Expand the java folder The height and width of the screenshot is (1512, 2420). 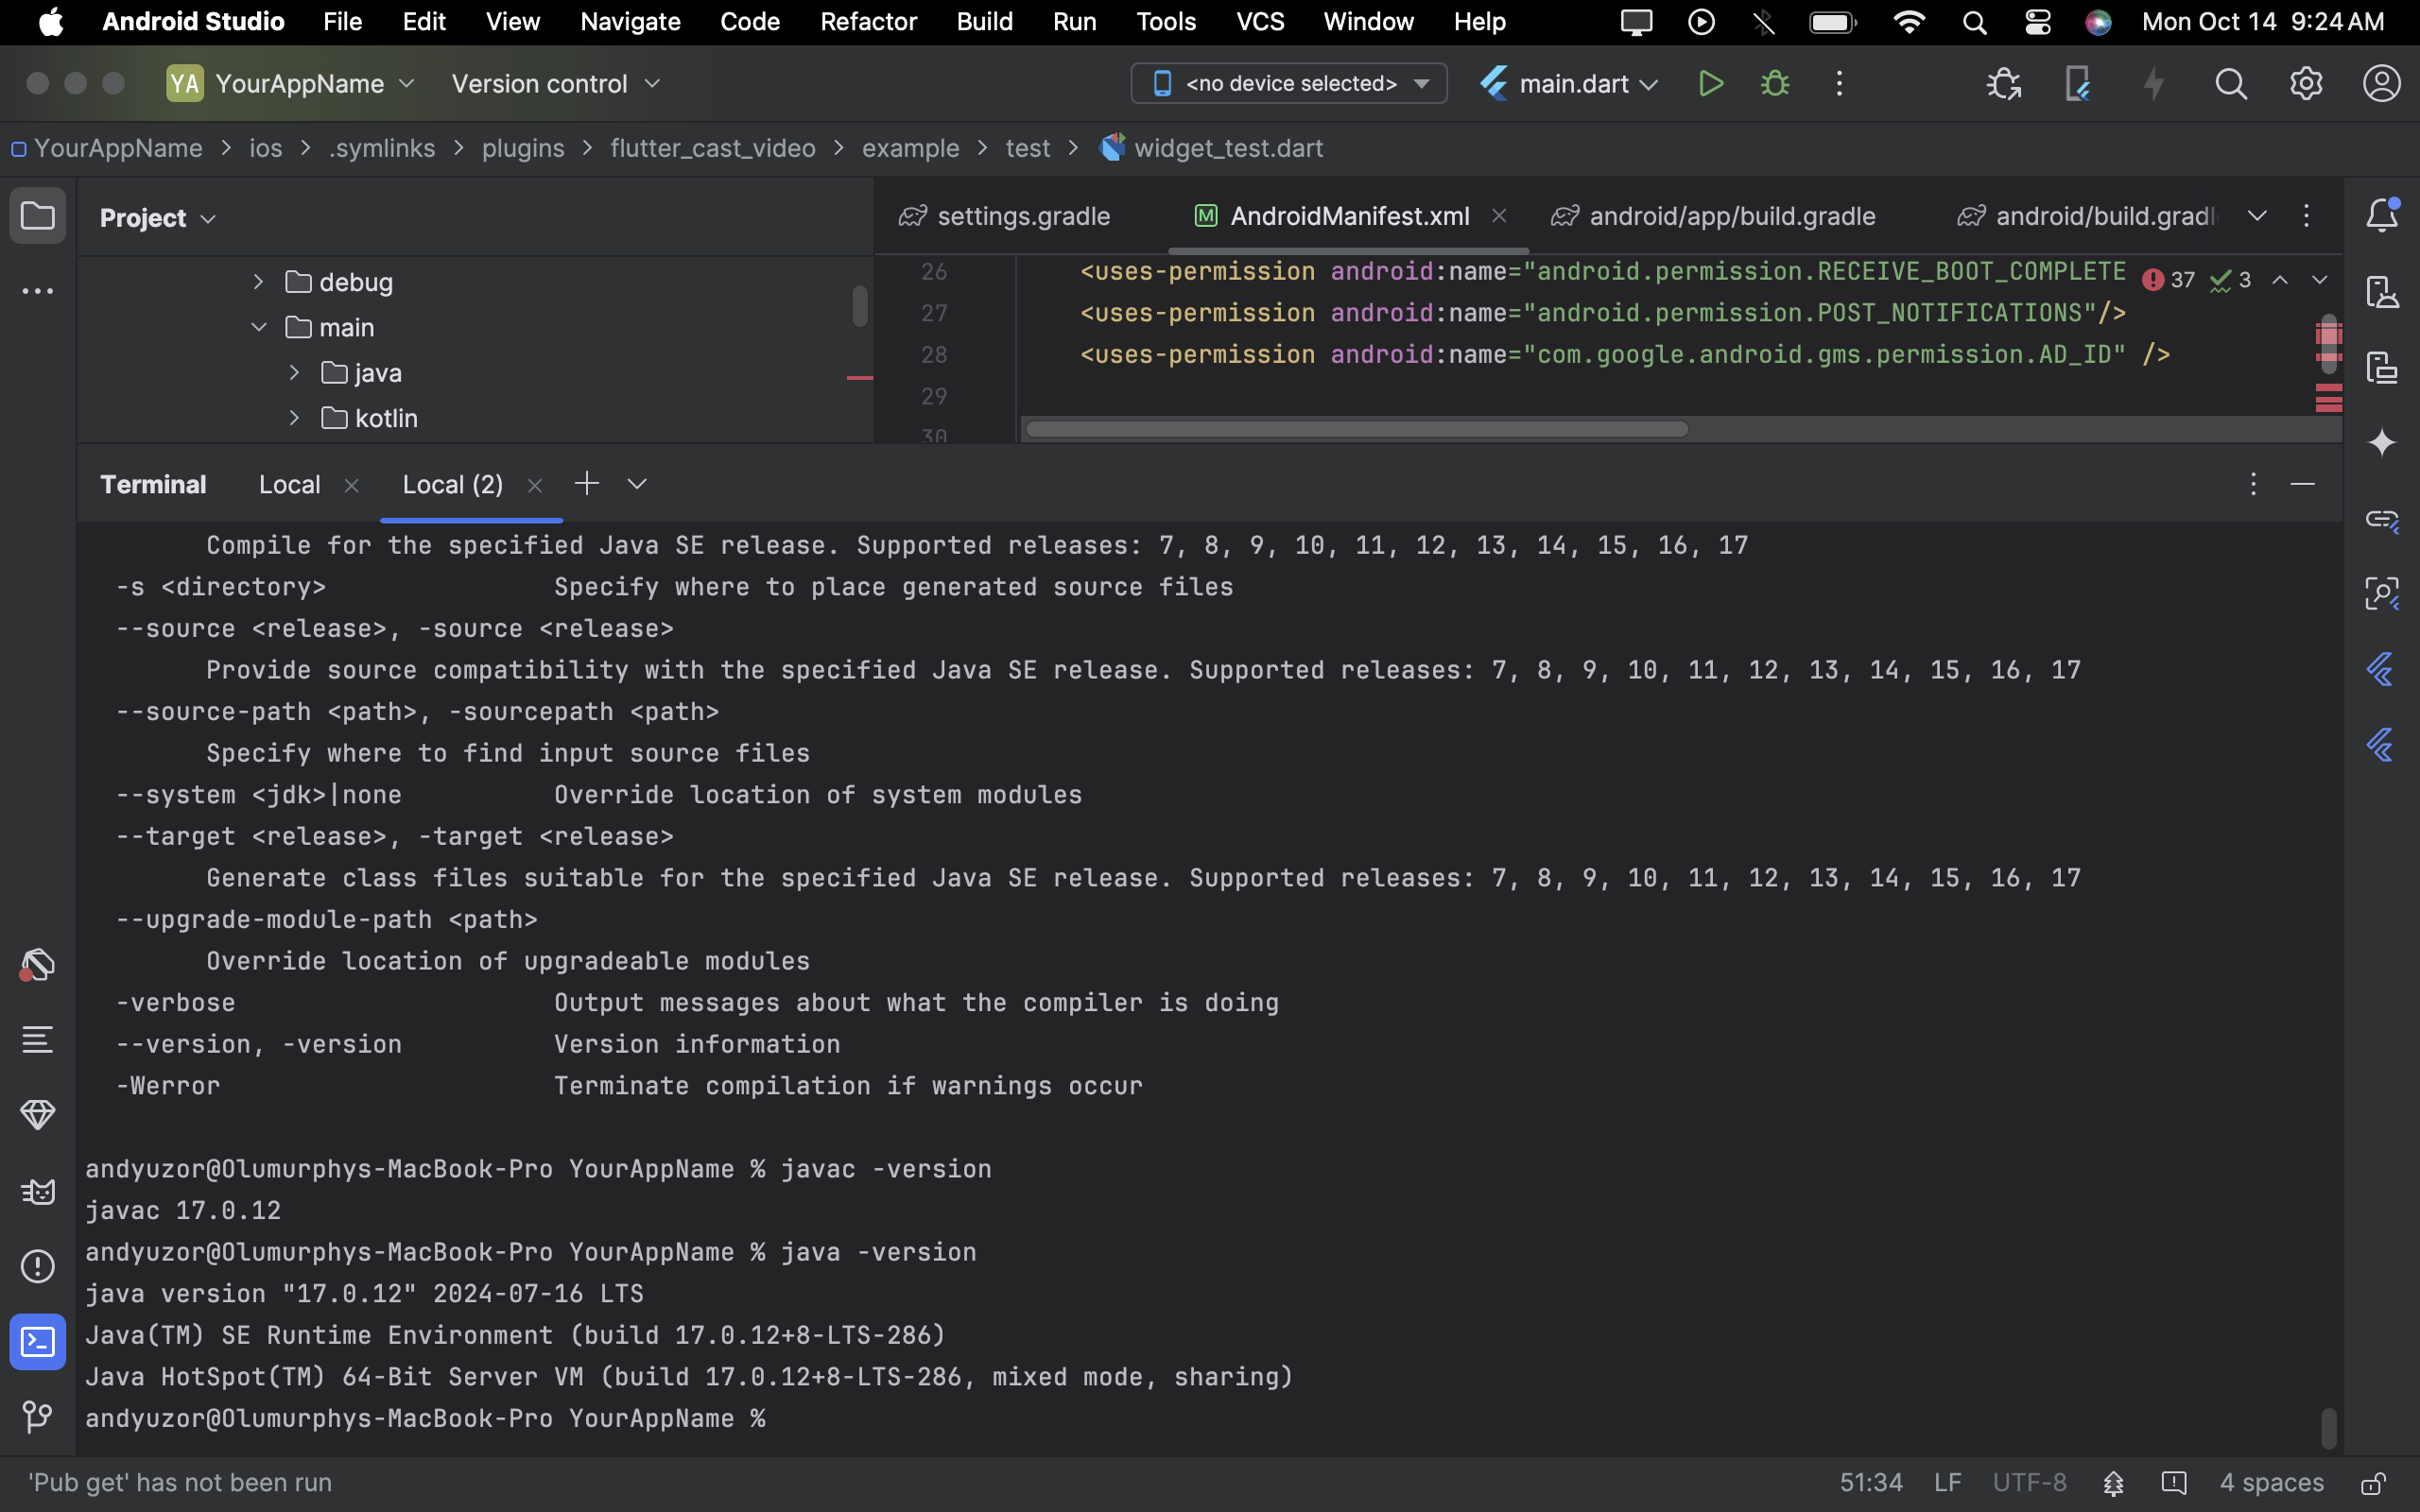294,373
